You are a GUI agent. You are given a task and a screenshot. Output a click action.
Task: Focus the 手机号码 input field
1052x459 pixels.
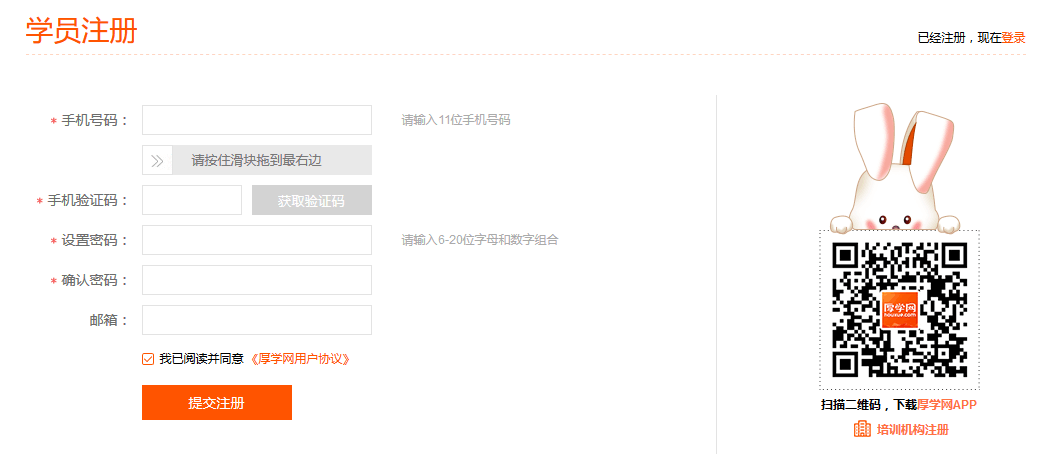click(x=257, y=120)
